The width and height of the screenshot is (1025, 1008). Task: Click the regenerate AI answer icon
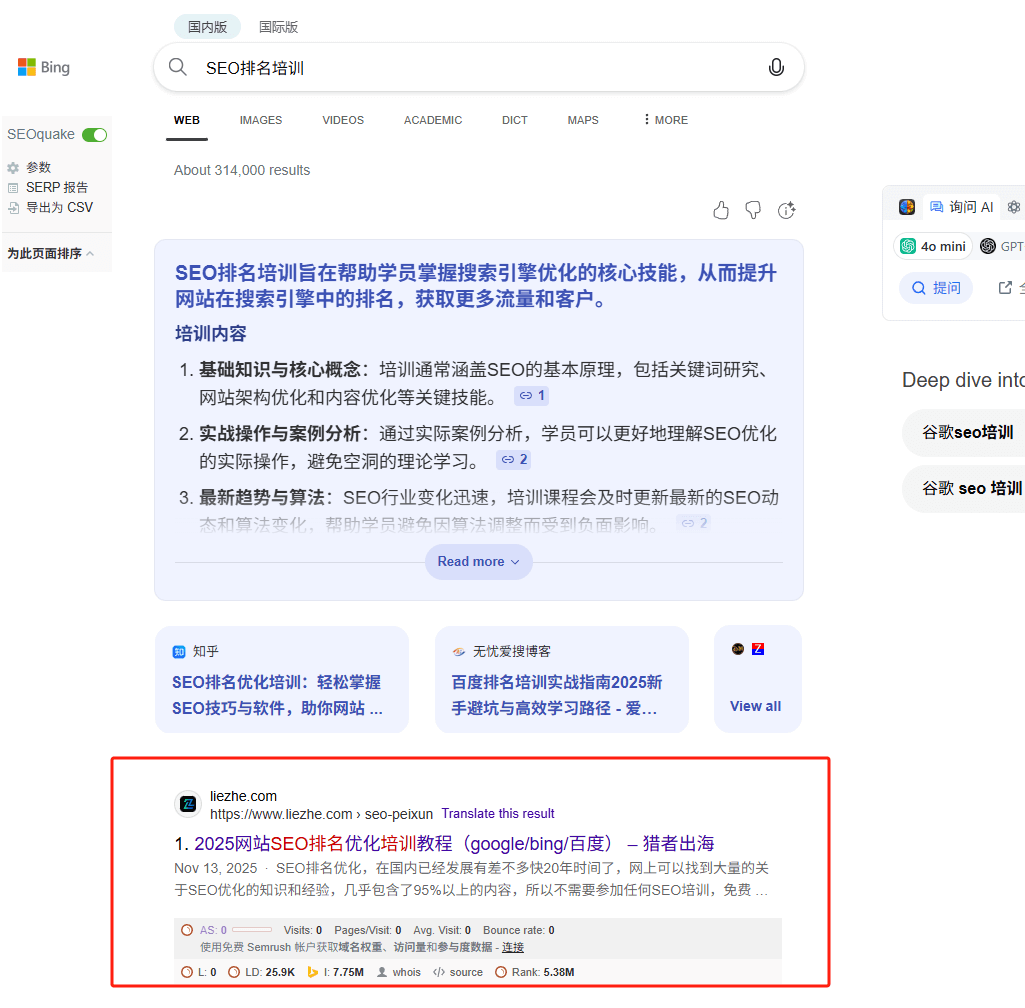(x=786, y=210)
